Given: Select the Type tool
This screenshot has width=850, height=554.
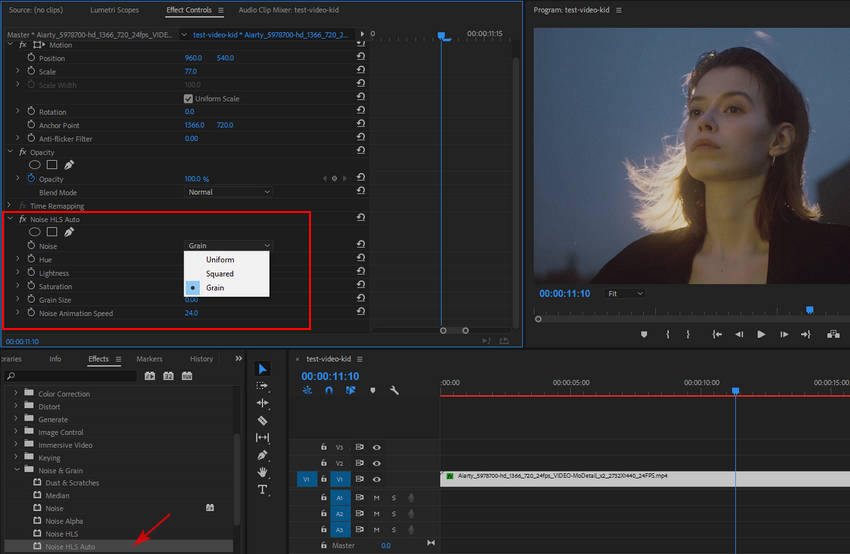Looking at the screenshot, I should click(x=262, y=489).
